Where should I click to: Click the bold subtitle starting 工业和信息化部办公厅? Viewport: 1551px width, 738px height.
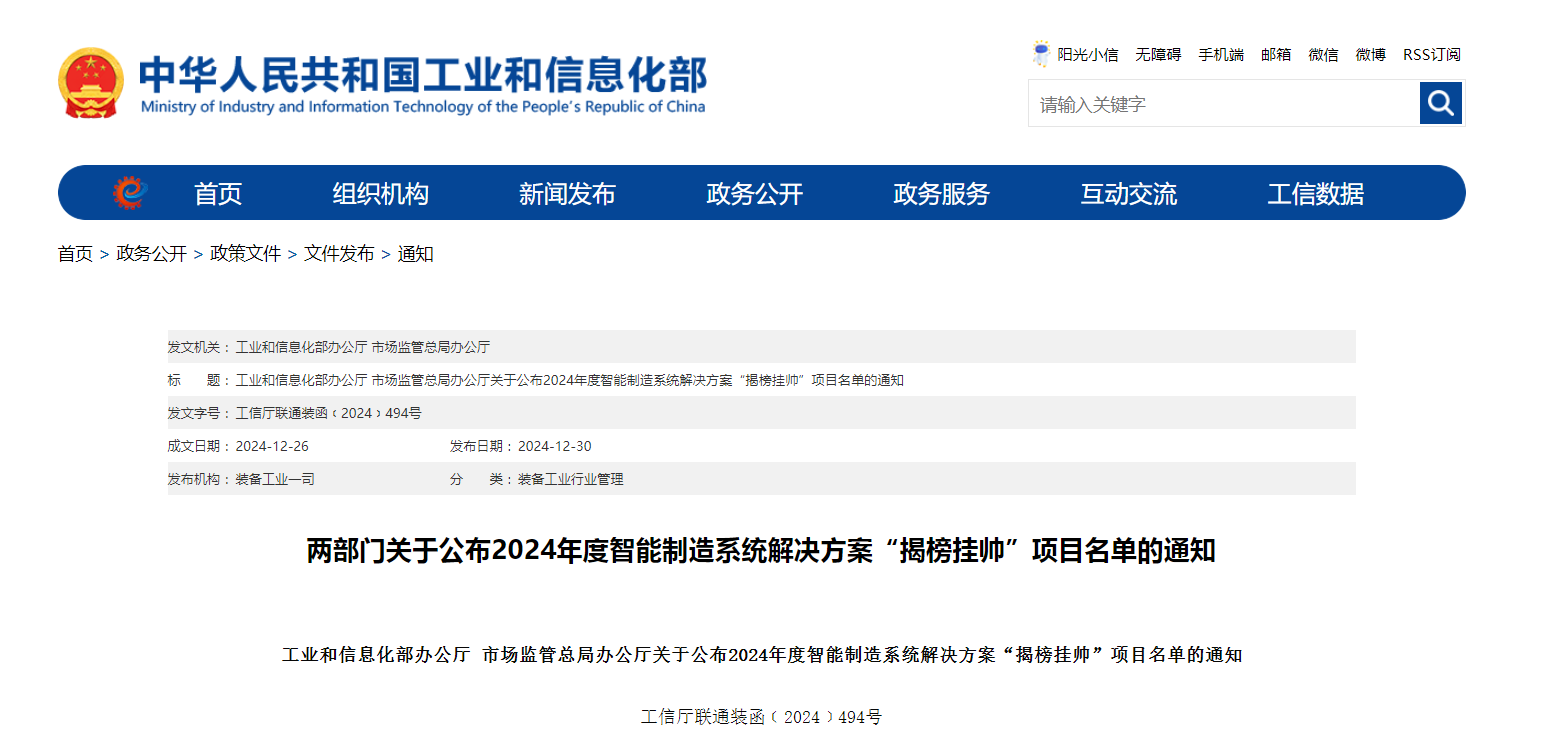click(x=762, y=655)
